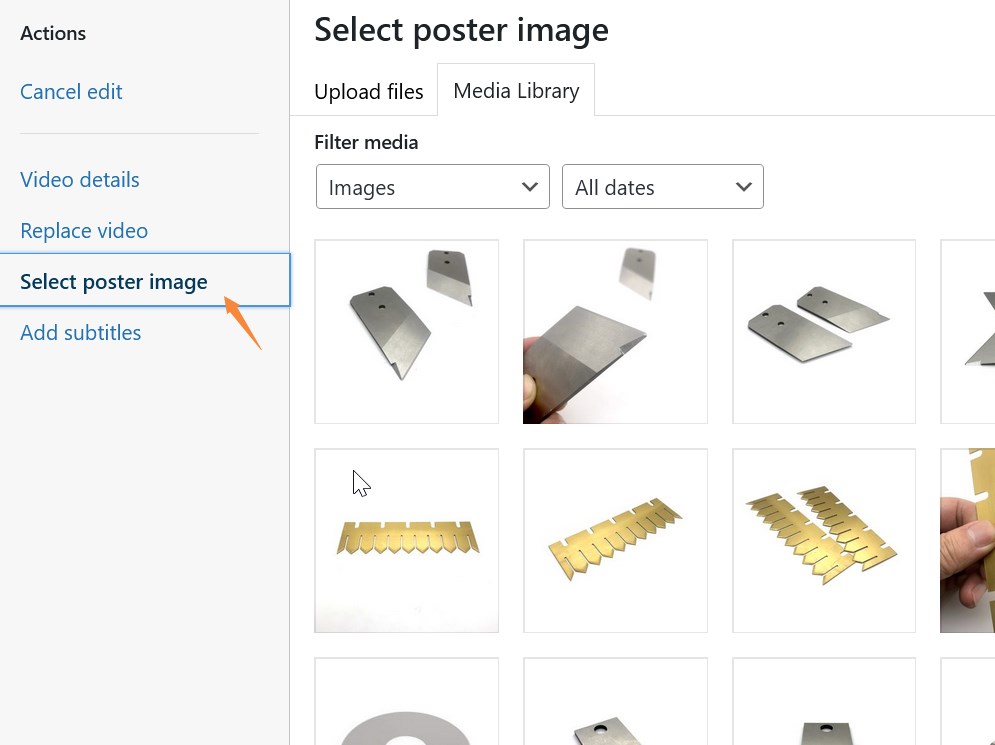Image resolution: width=995 pixels, height=745 pixels.
Task: Click the Cancel edit link
Action: click(x=71, y=92)
